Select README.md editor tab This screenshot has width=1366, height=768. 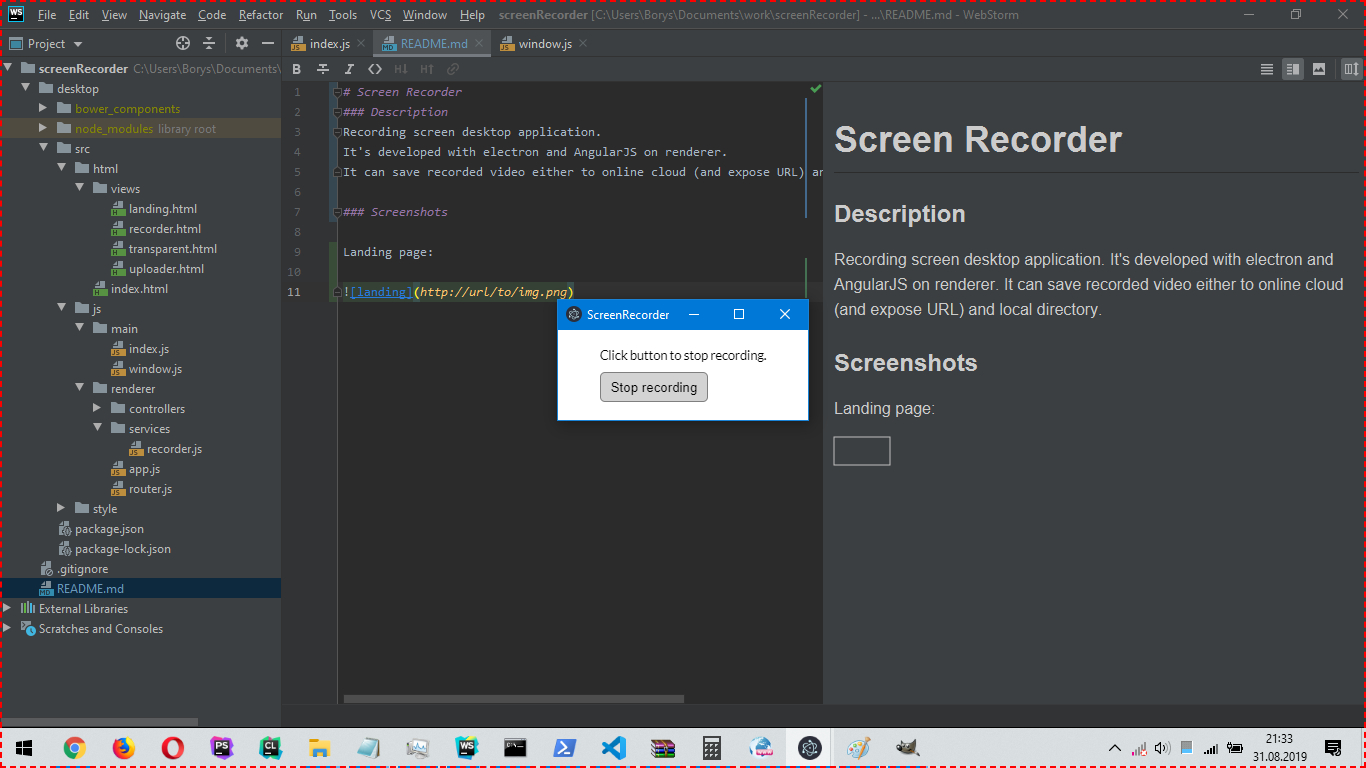[x=434, y=44]
